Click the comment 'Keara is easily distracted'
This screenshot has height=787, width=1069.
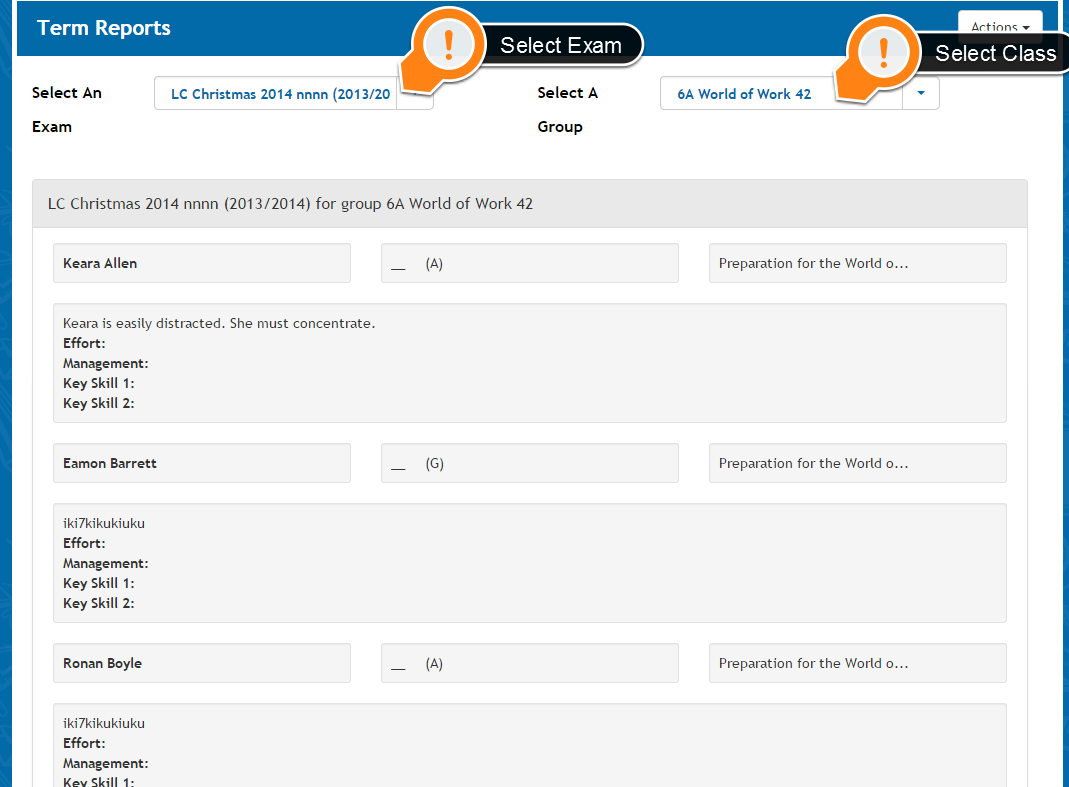coord(219,323)
